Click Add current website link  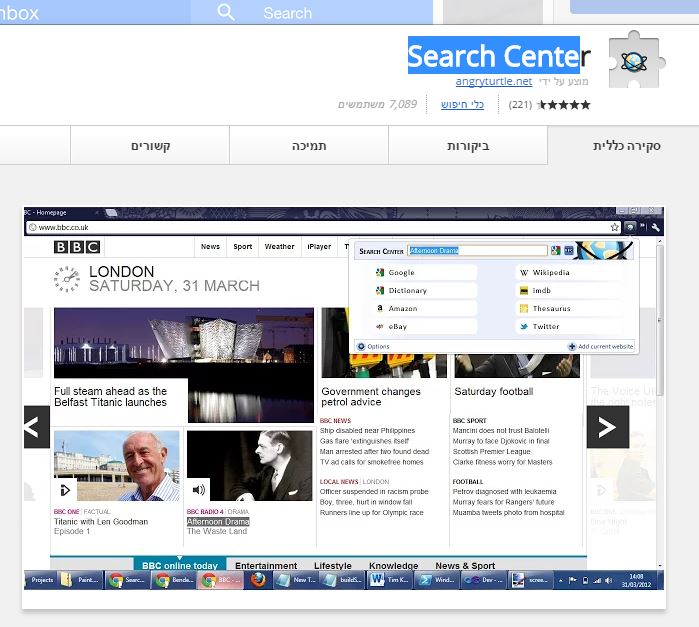point(600,346)
